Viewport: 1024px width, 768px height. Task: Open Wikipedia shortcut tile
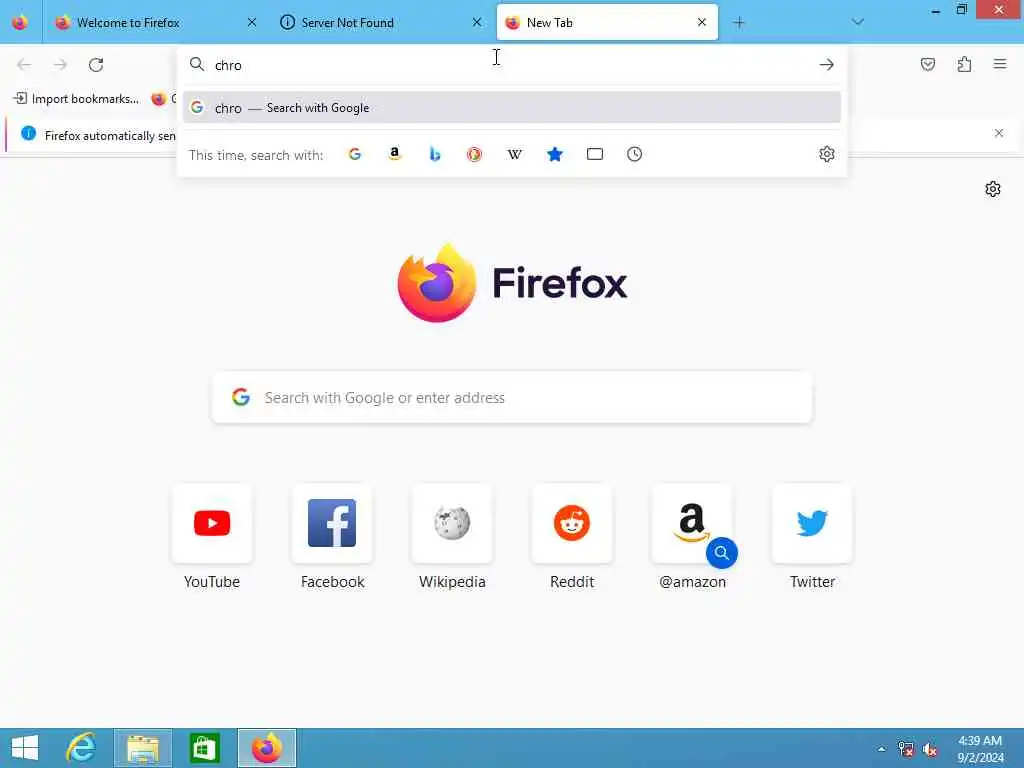(x=452, y=523)
